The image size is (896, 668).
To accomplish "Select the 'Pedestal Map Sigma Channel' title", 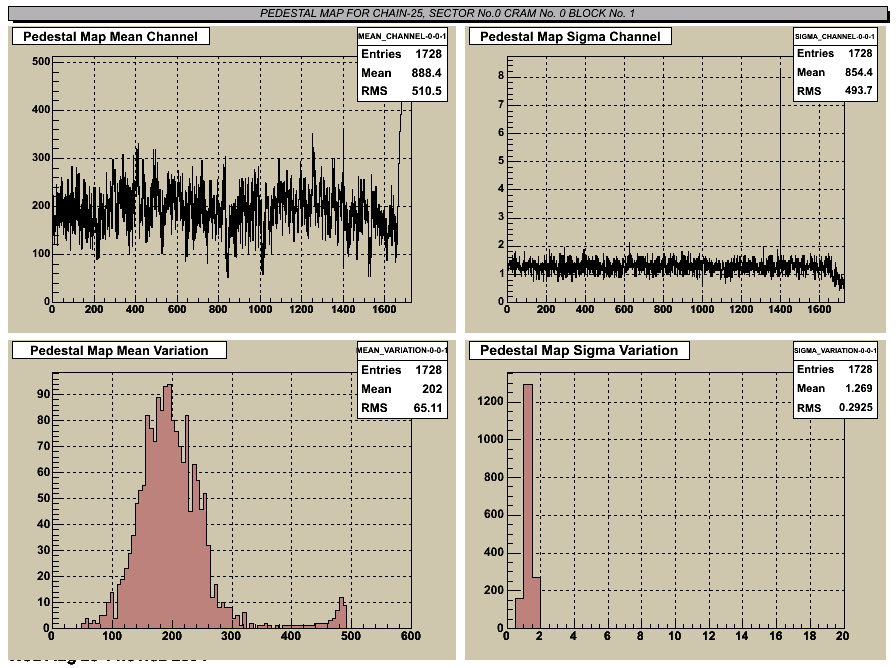I will 570,37.
